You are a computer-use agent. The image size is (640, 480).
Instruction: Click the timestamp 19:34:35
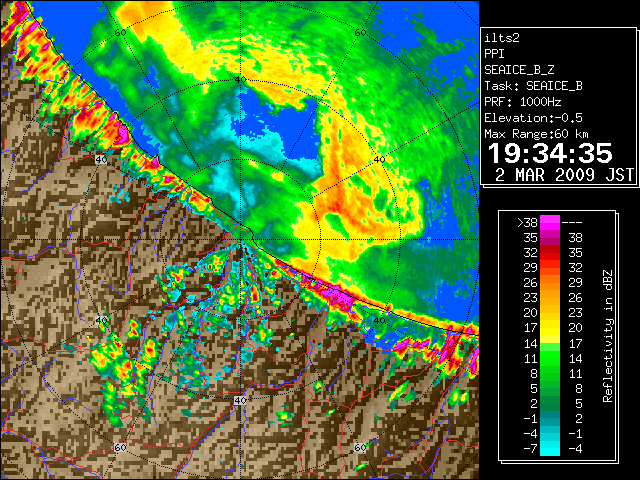[x=550, y=153]
